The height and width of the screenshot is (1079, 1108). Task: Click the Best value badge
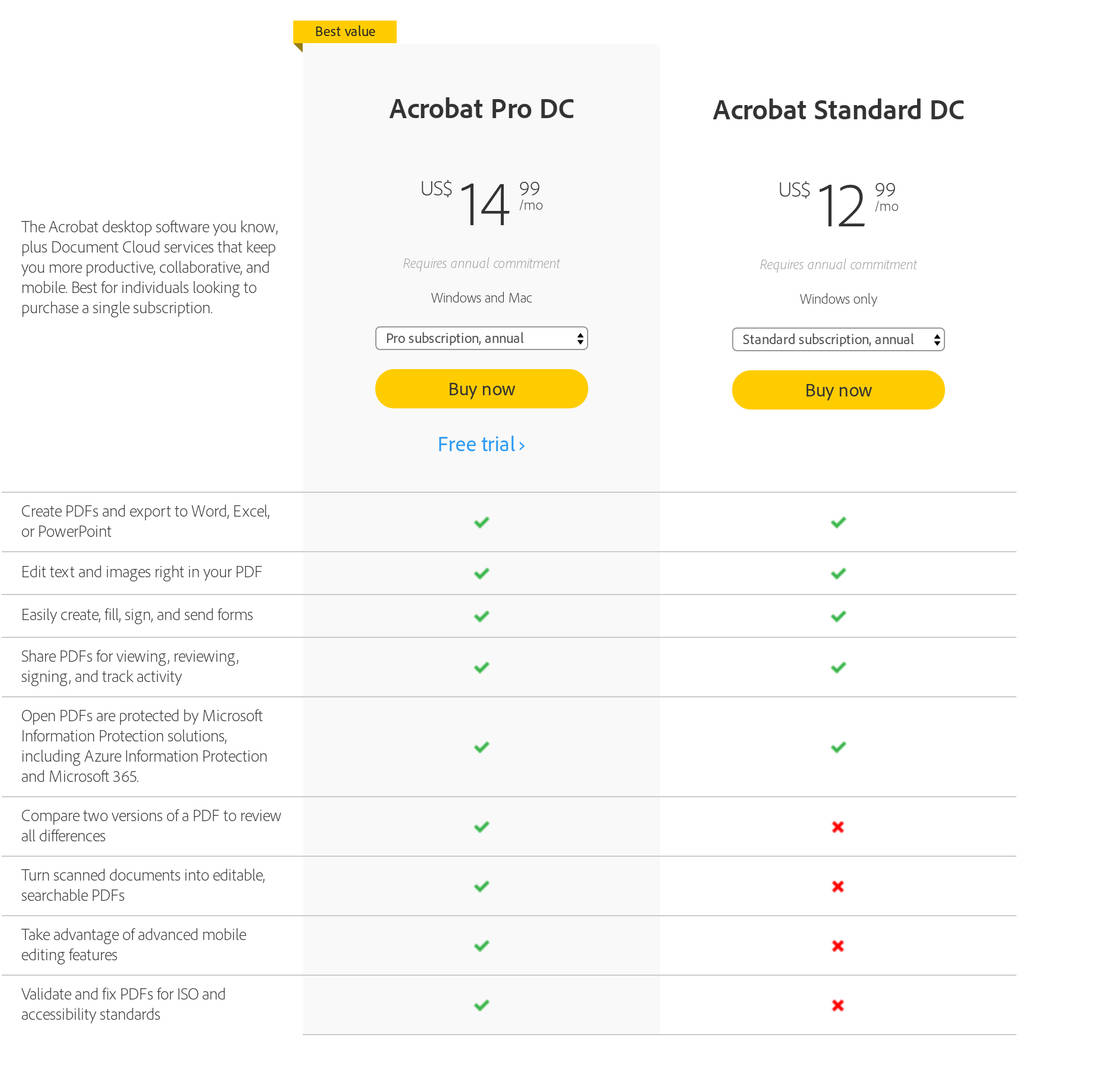(x=344, y=31)
